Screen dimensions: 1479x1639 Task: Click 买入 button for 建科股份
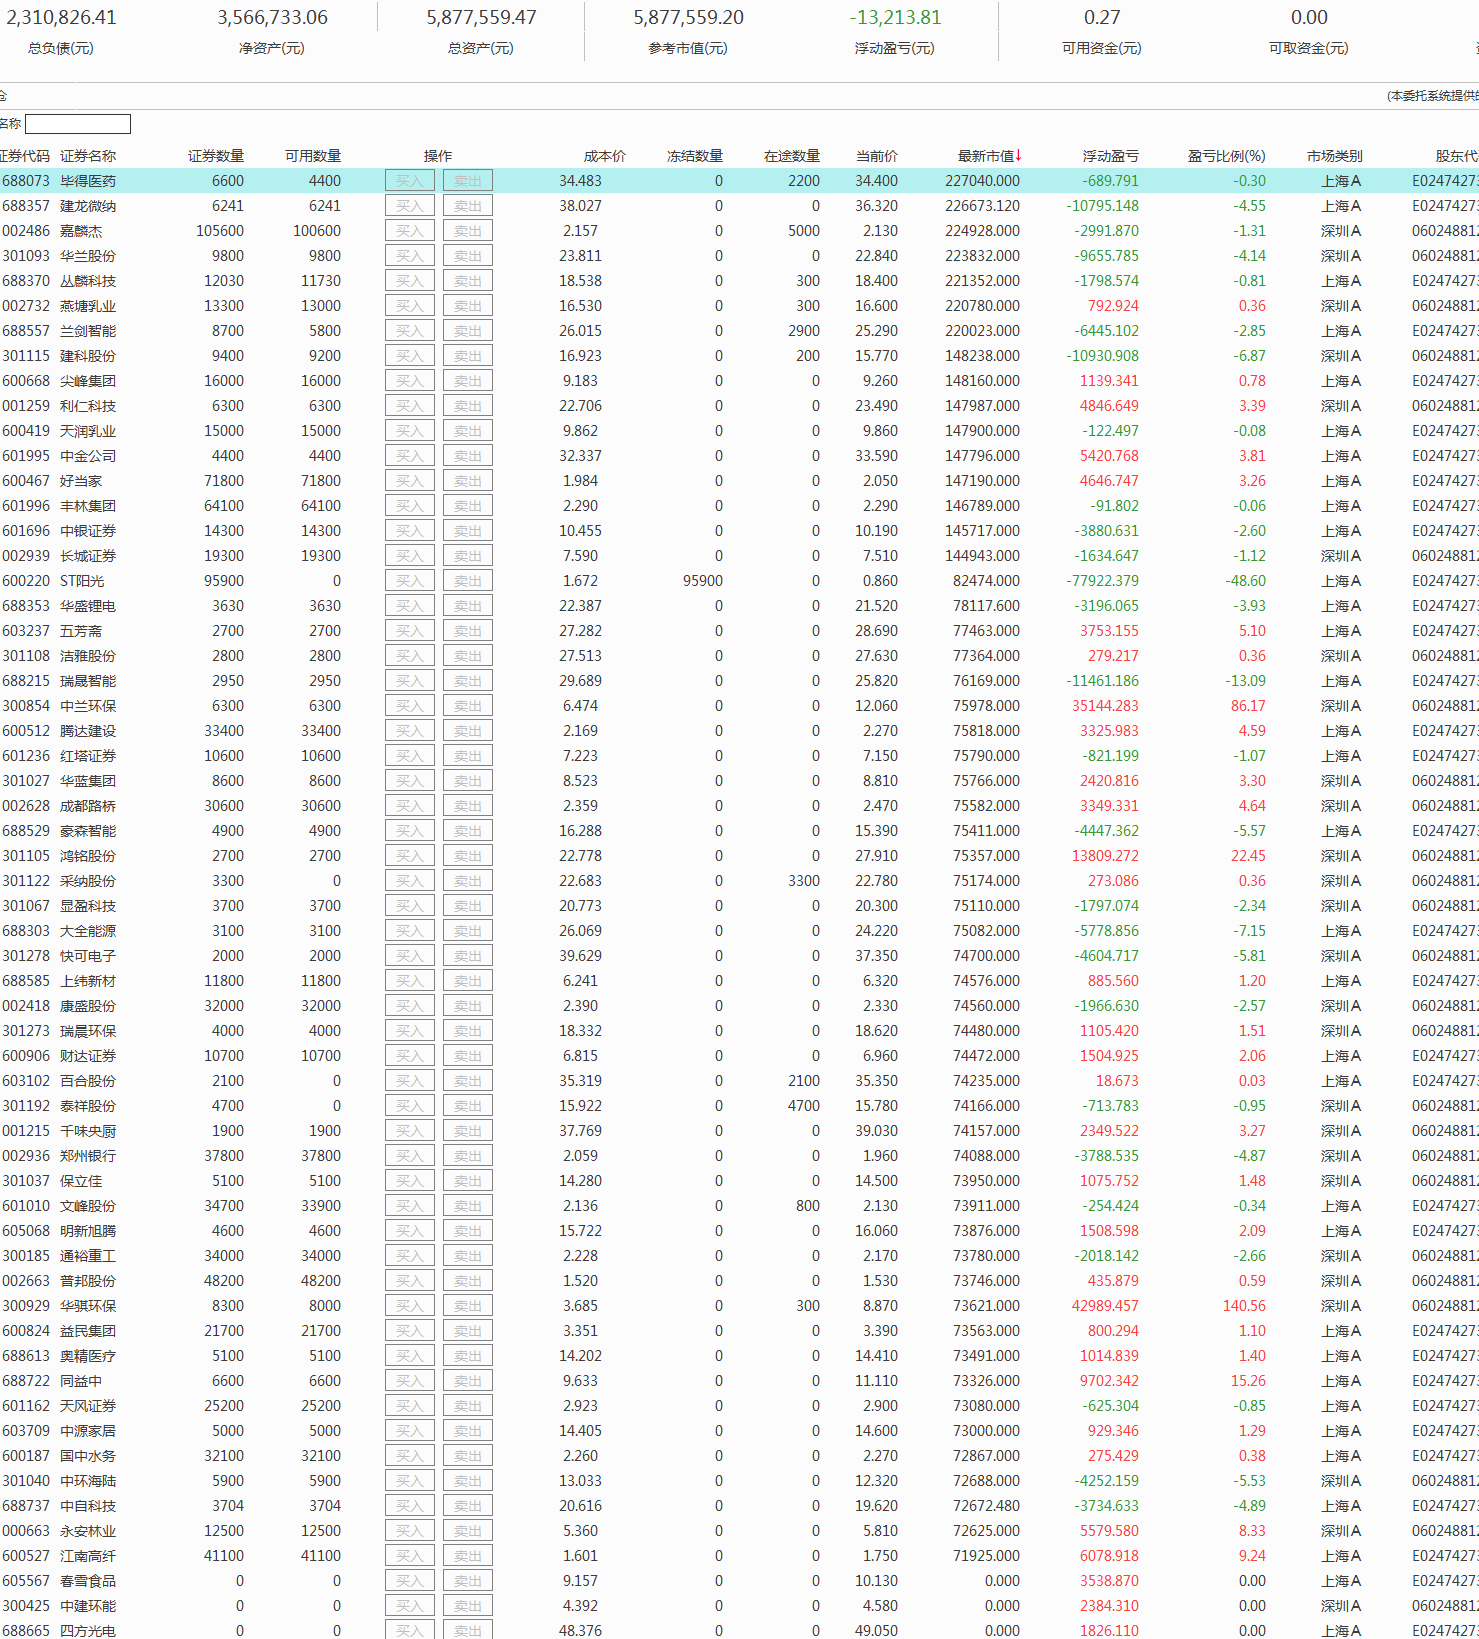[410, 356]
